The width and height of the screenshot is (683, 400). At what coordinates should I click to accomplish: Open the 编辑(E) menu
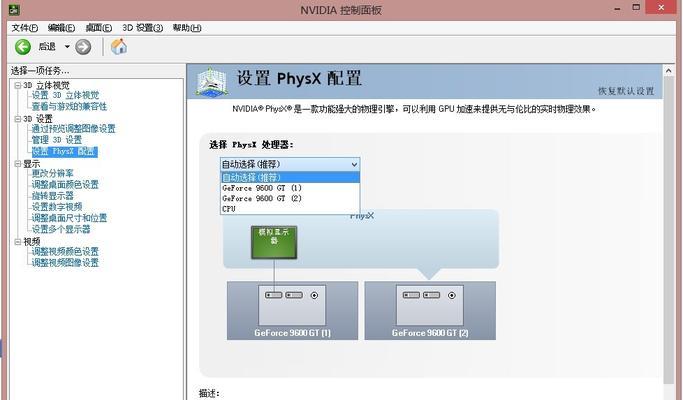tap(61, 28)
